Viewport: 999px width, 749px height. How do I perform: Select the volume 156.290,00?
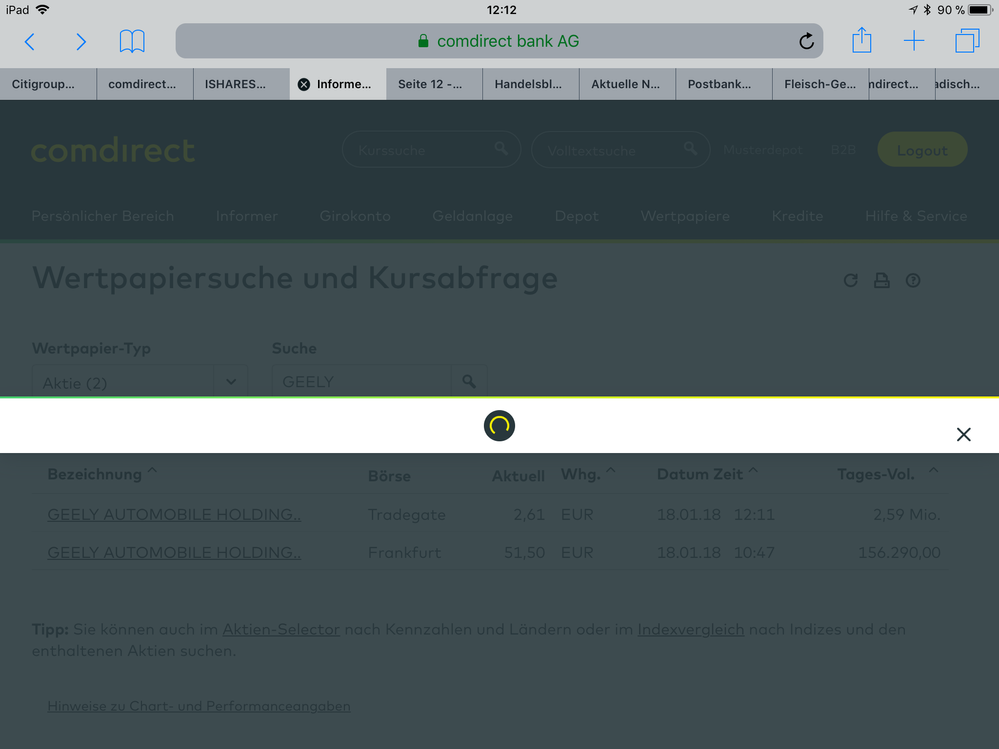899,552
